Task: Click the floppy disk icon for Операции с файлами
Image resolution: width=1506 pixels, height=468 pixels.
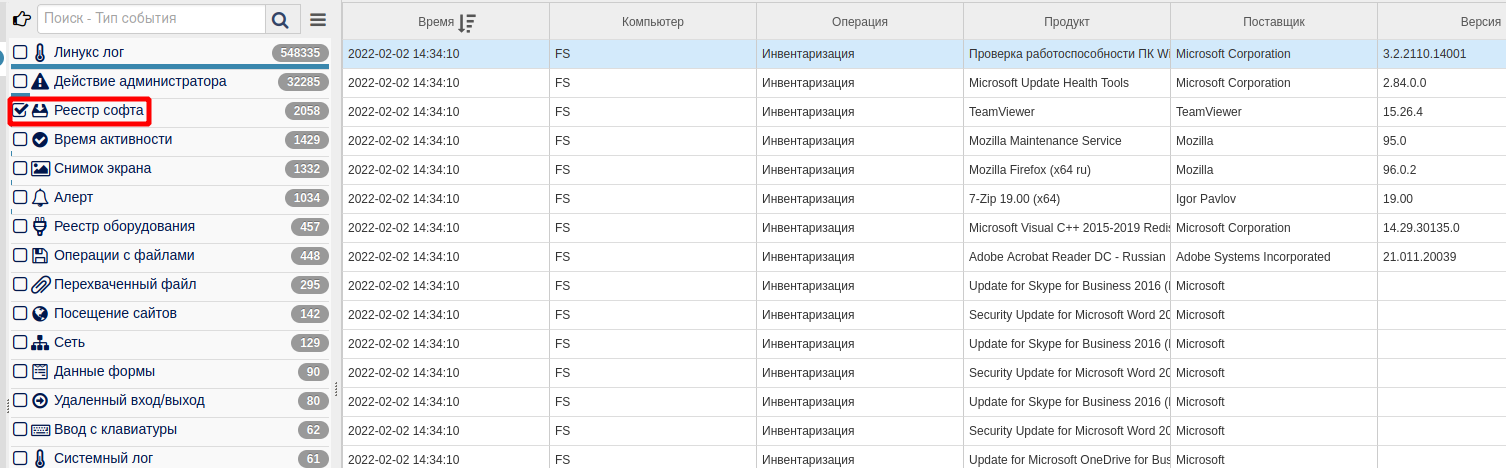Action: pyautogui.click(x=40, y=256)
